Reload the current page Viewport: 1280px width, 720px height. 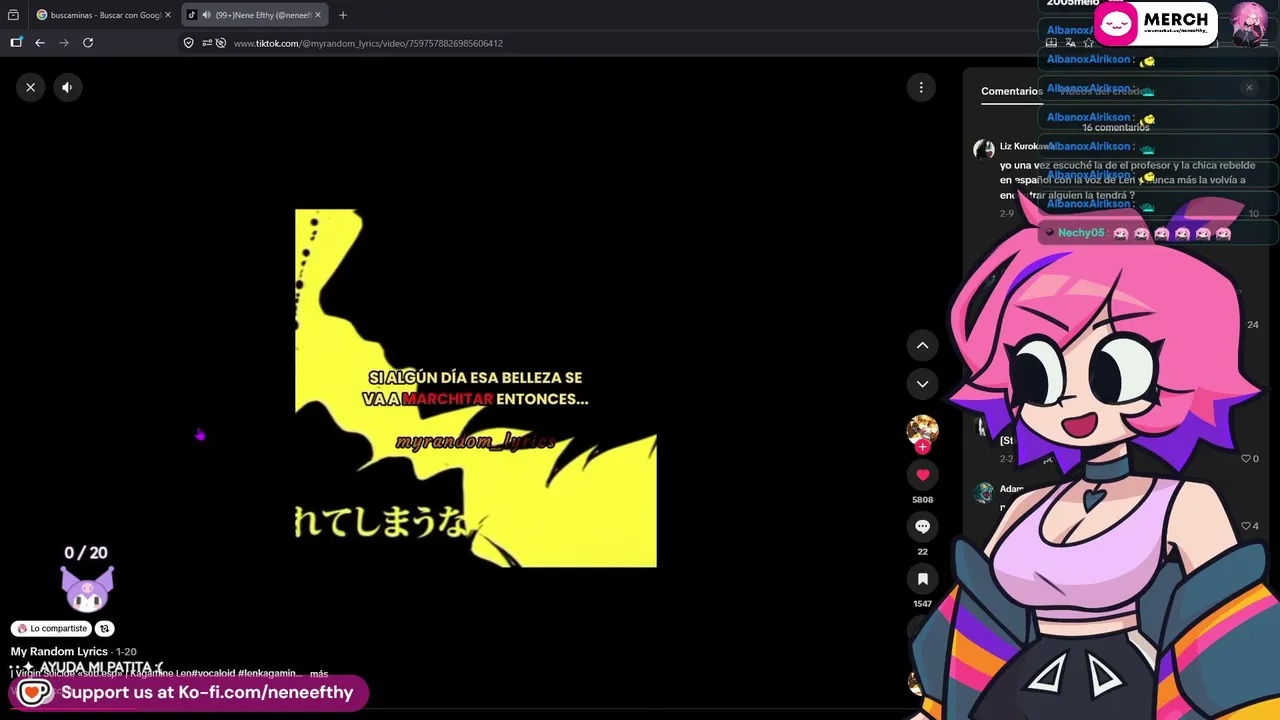[88, 43]
